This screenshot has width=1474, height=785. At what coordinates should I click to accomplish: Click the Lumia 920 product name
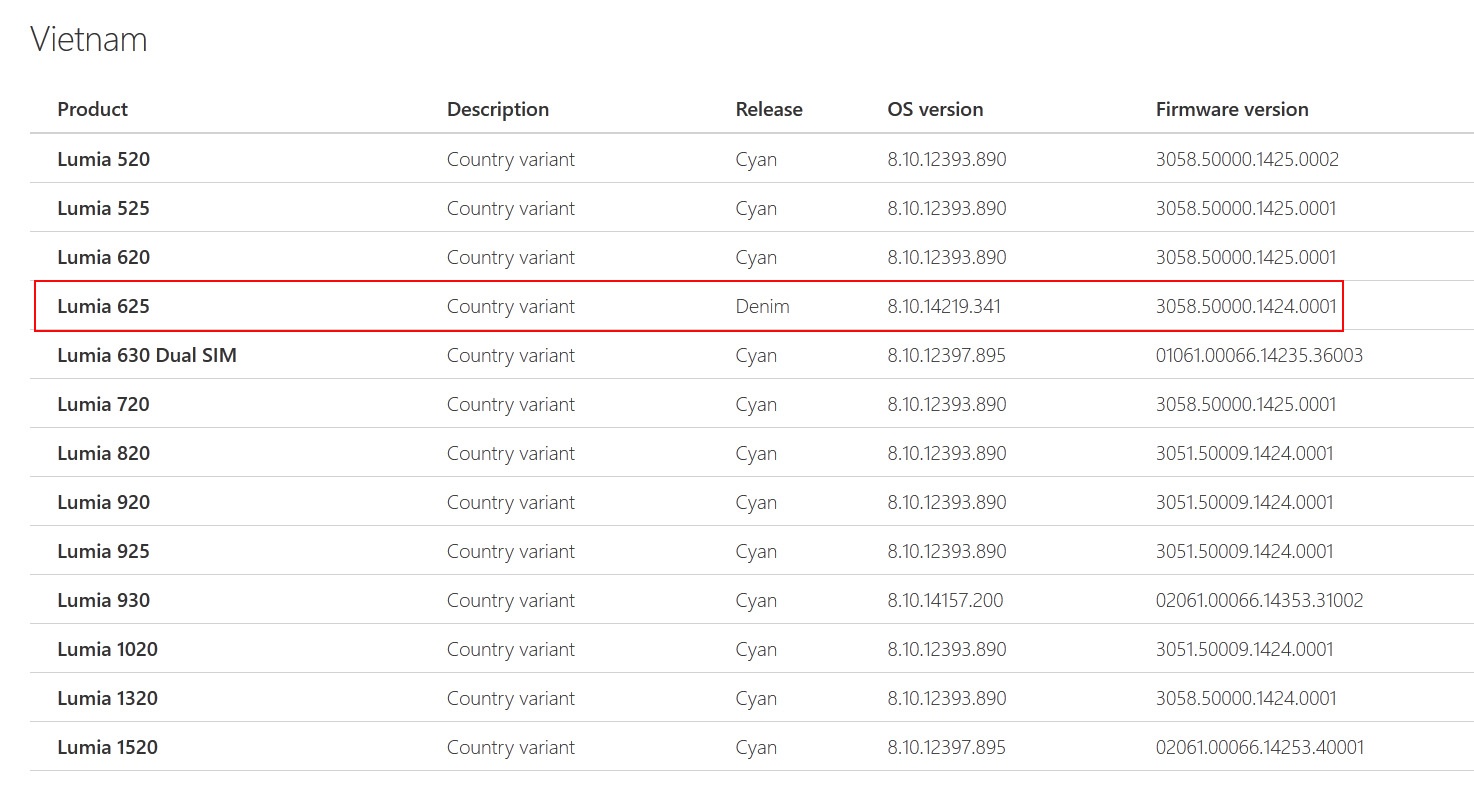click(x=104, y=502)
